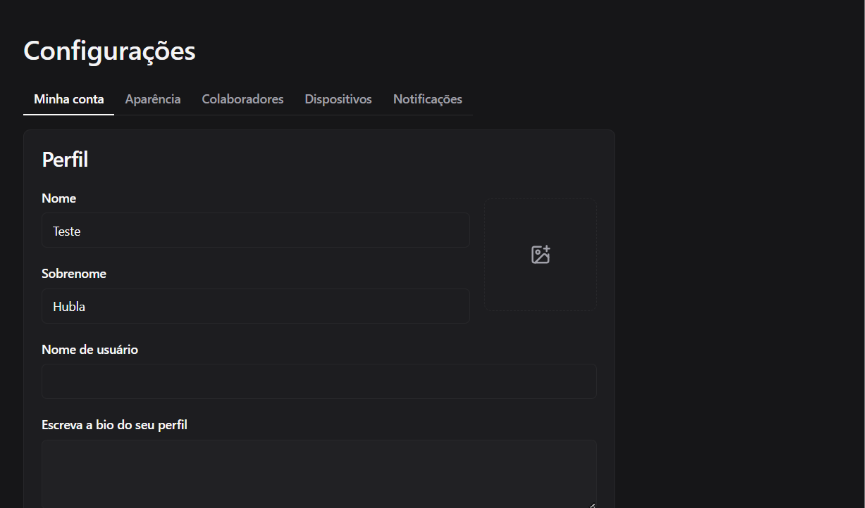This screenshot has height=508, width=865.
Task: Click the Escreva a bio label
Action: click(115, 425)
